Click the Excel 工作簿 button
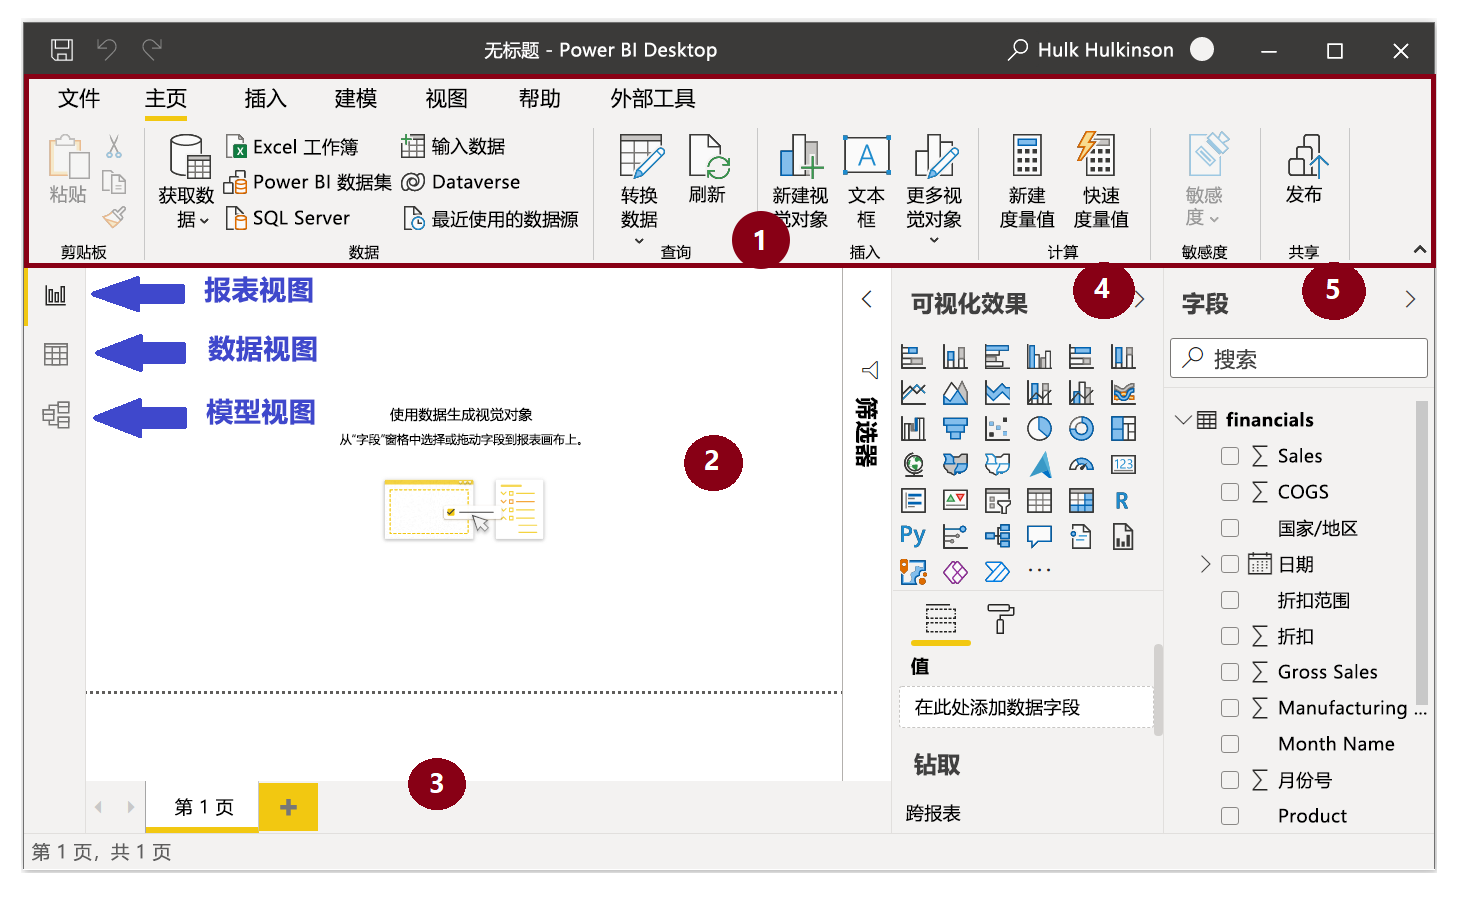Image resolution: width=1460 pixels, height=898 pixels. pos(292,147)
